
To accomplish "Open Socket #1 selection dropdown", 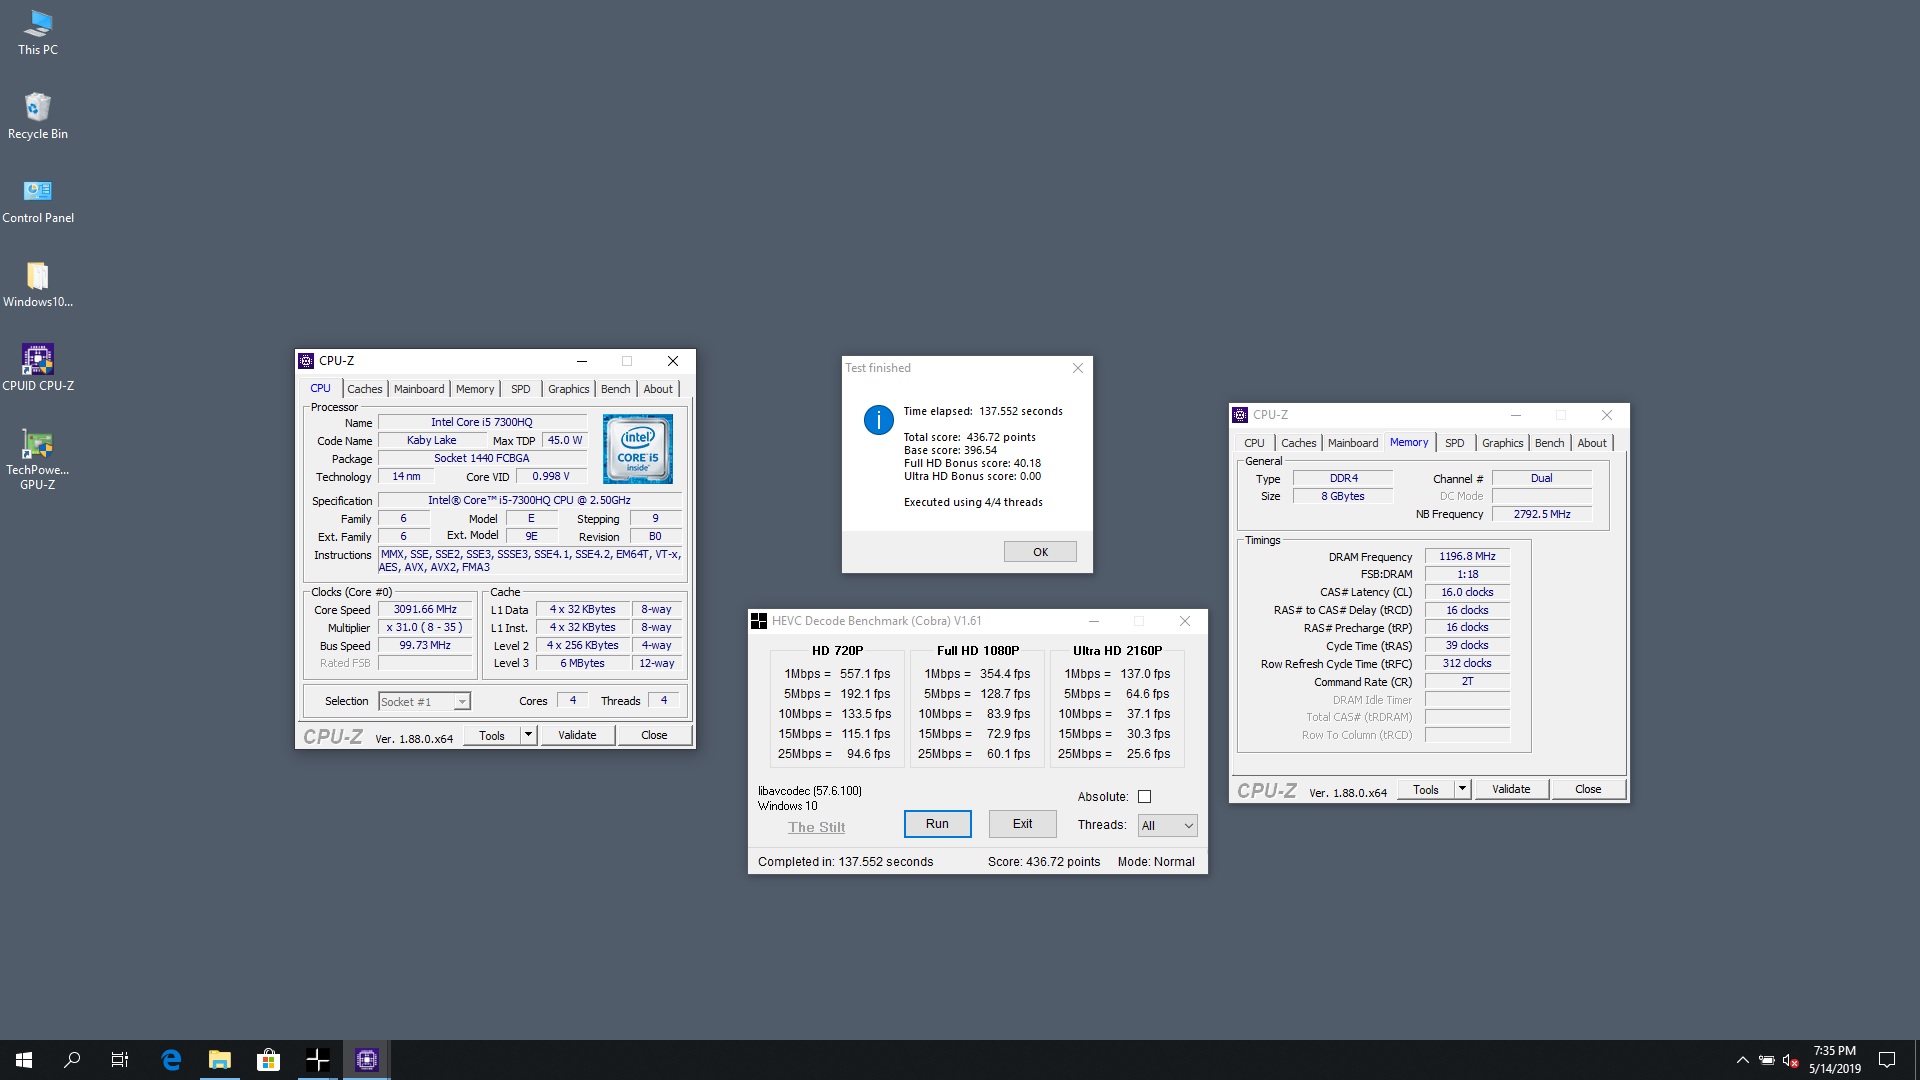I will [x=424, y=702].
